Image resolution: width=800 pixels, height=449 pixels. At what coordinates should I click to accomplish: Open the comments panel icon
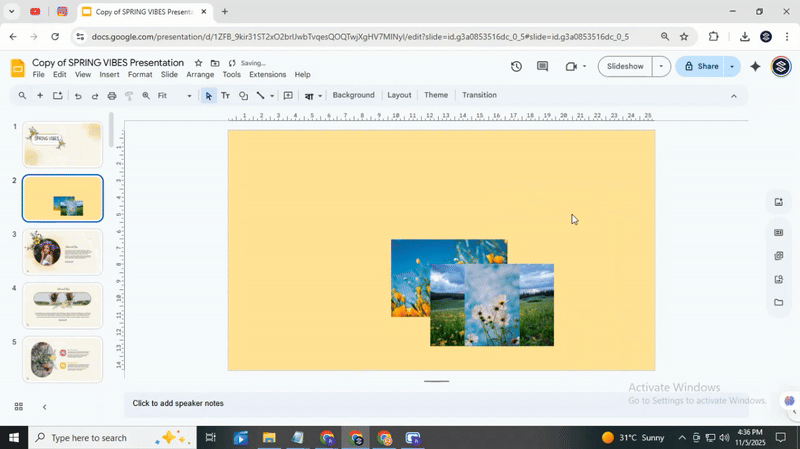click(x=543, y=67)
